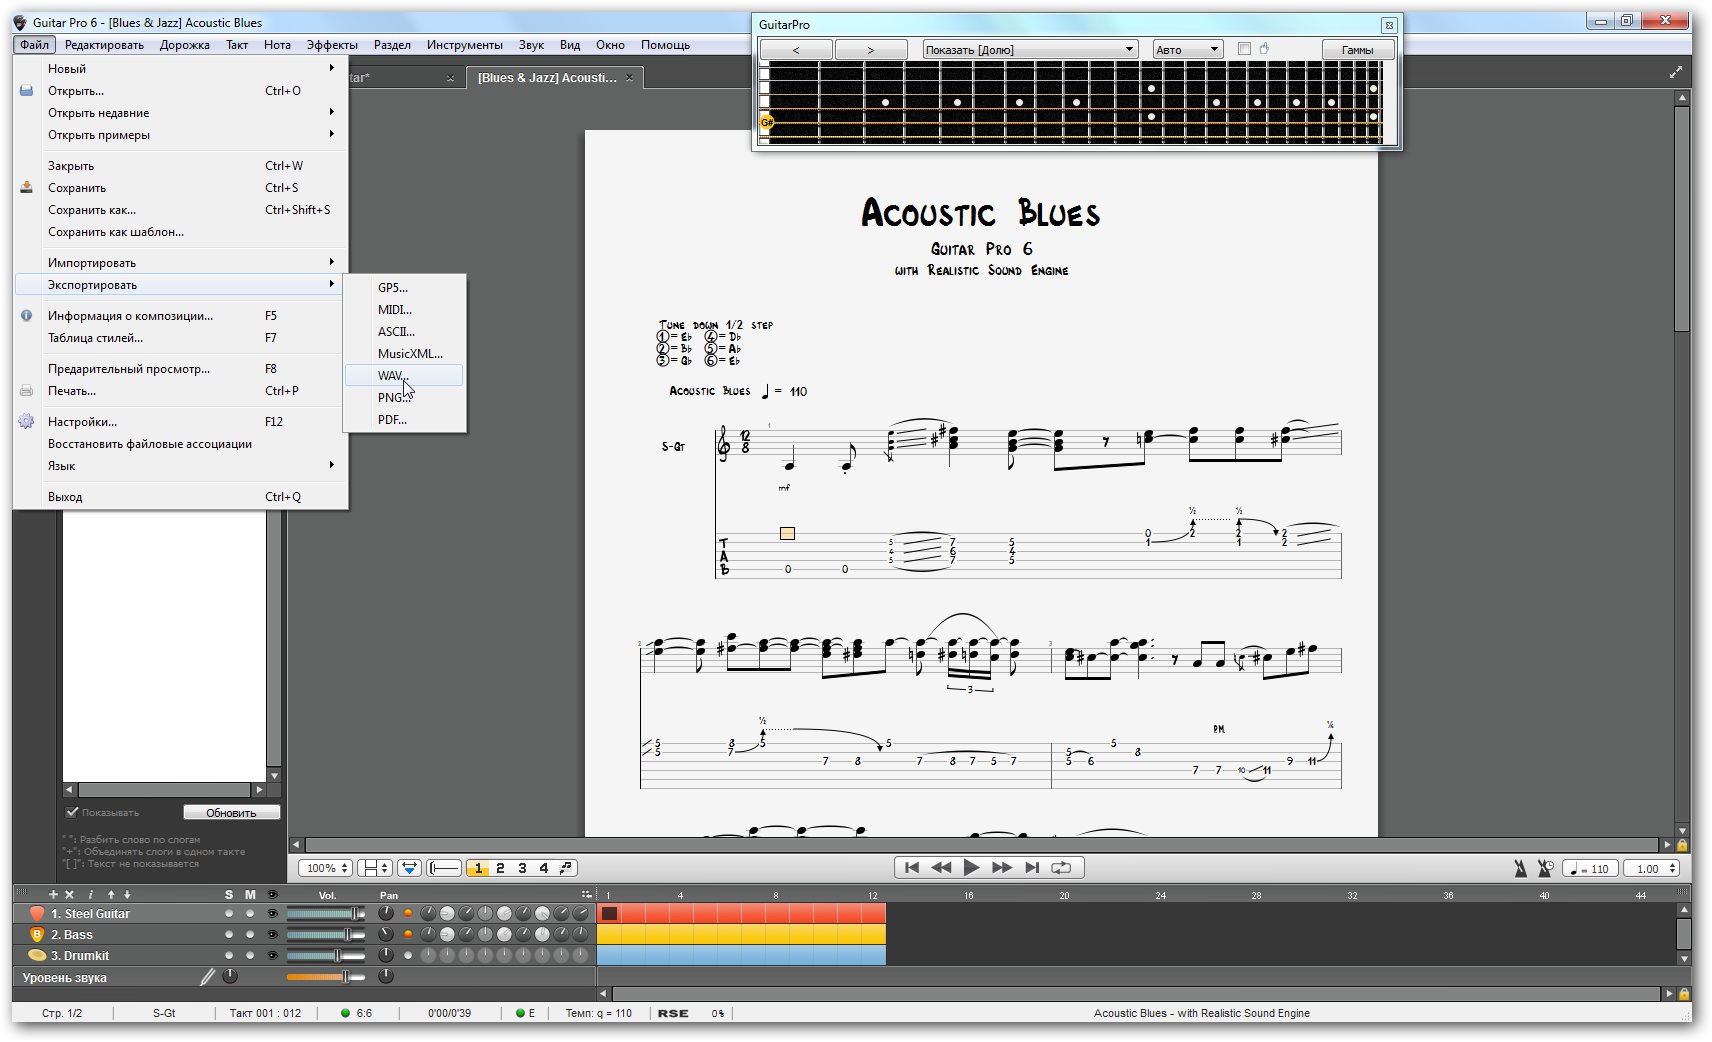
Task: Open Настройки... preferences entry
Action: pos(181,421)
